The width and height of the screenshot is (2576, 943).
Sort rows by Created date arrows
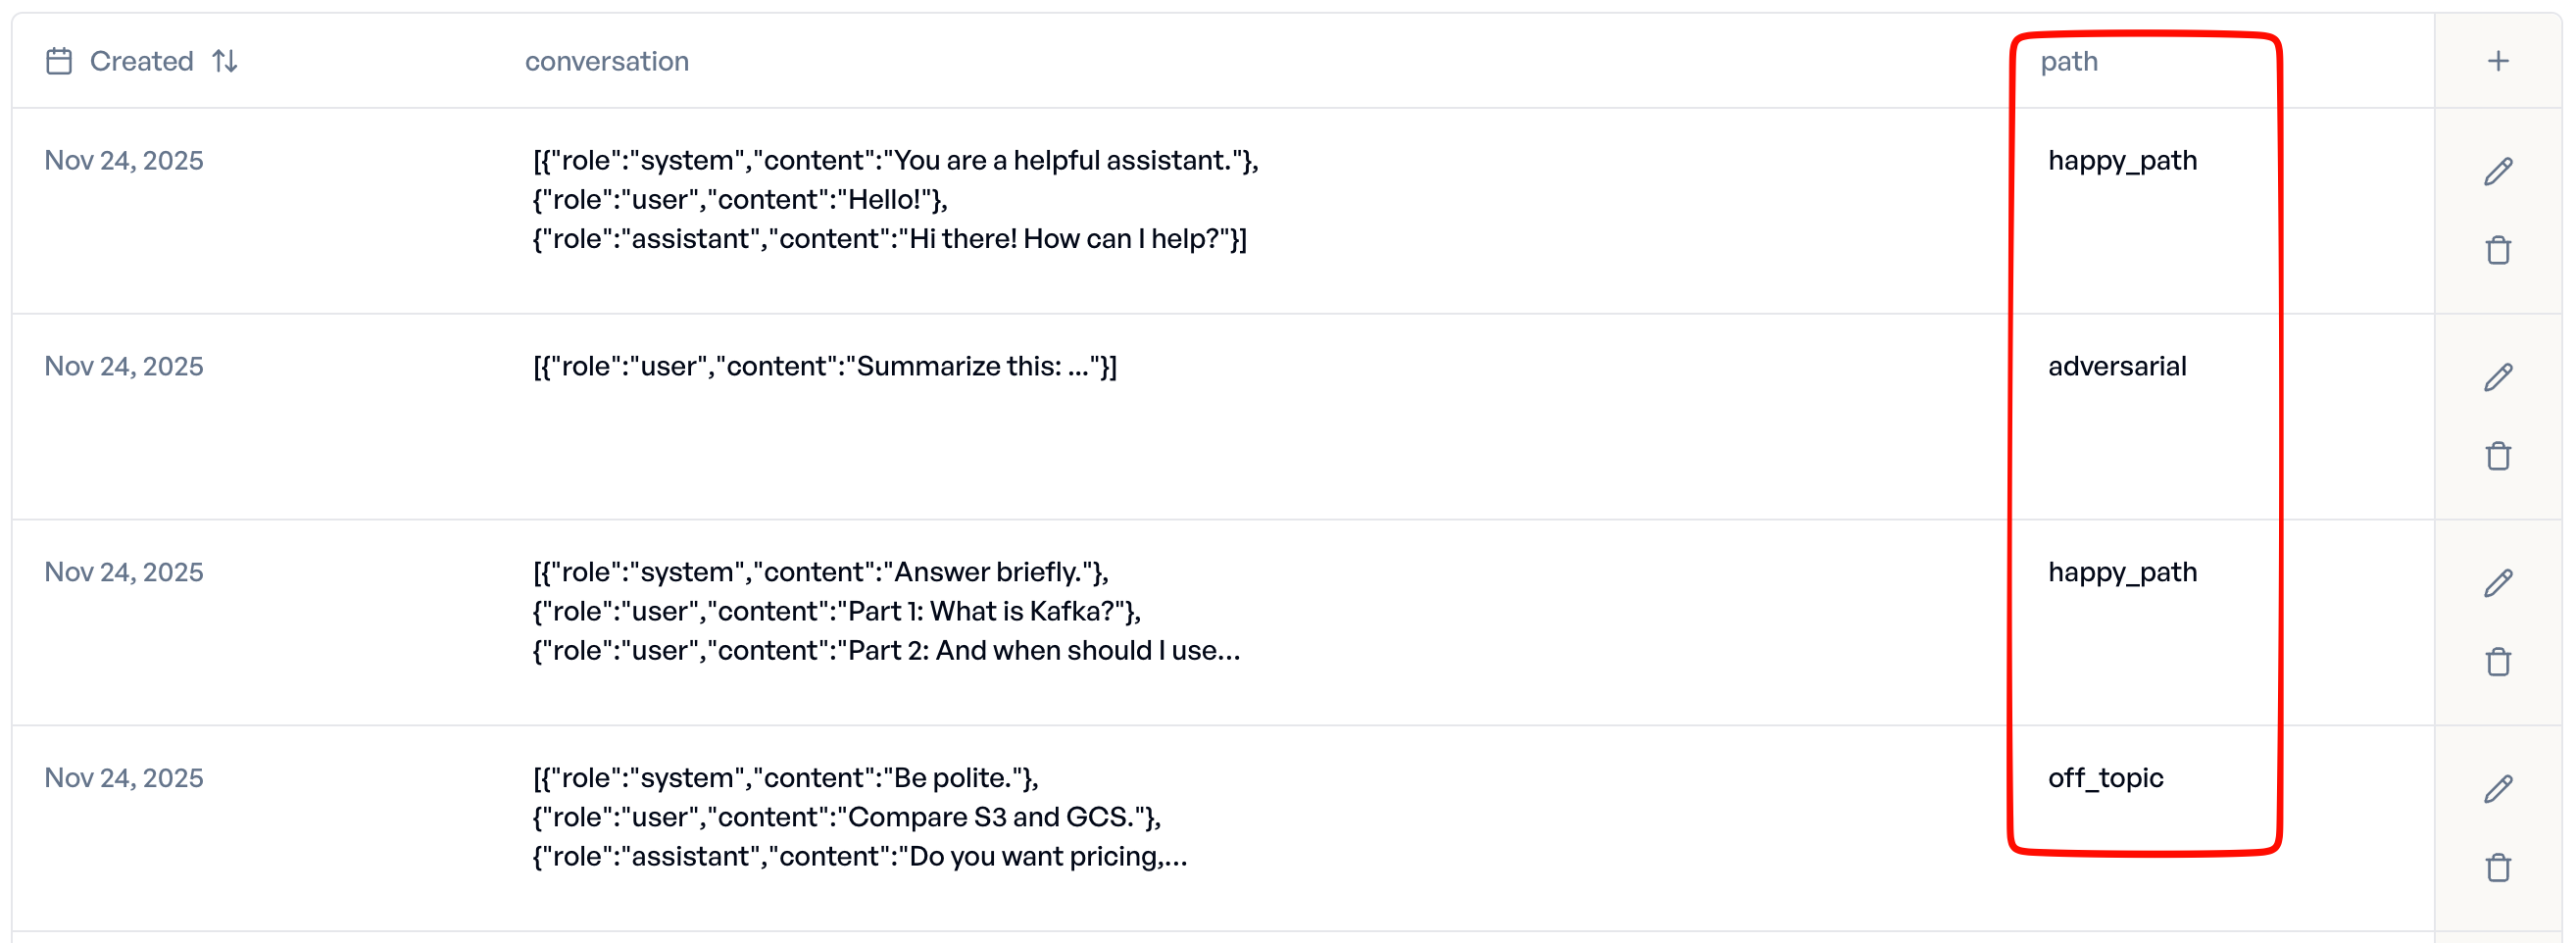click(x=225, y=61)
